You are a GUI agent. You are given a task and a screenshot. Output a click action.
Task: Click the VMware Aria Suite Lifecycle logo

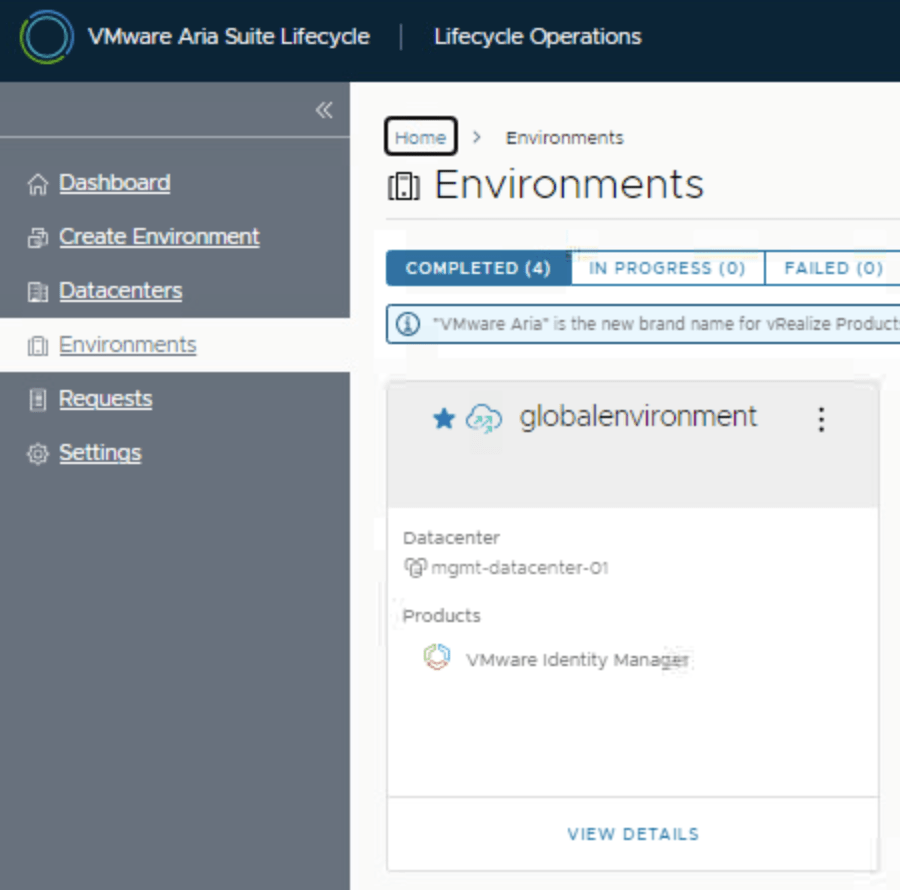click(x=46, y=38)
